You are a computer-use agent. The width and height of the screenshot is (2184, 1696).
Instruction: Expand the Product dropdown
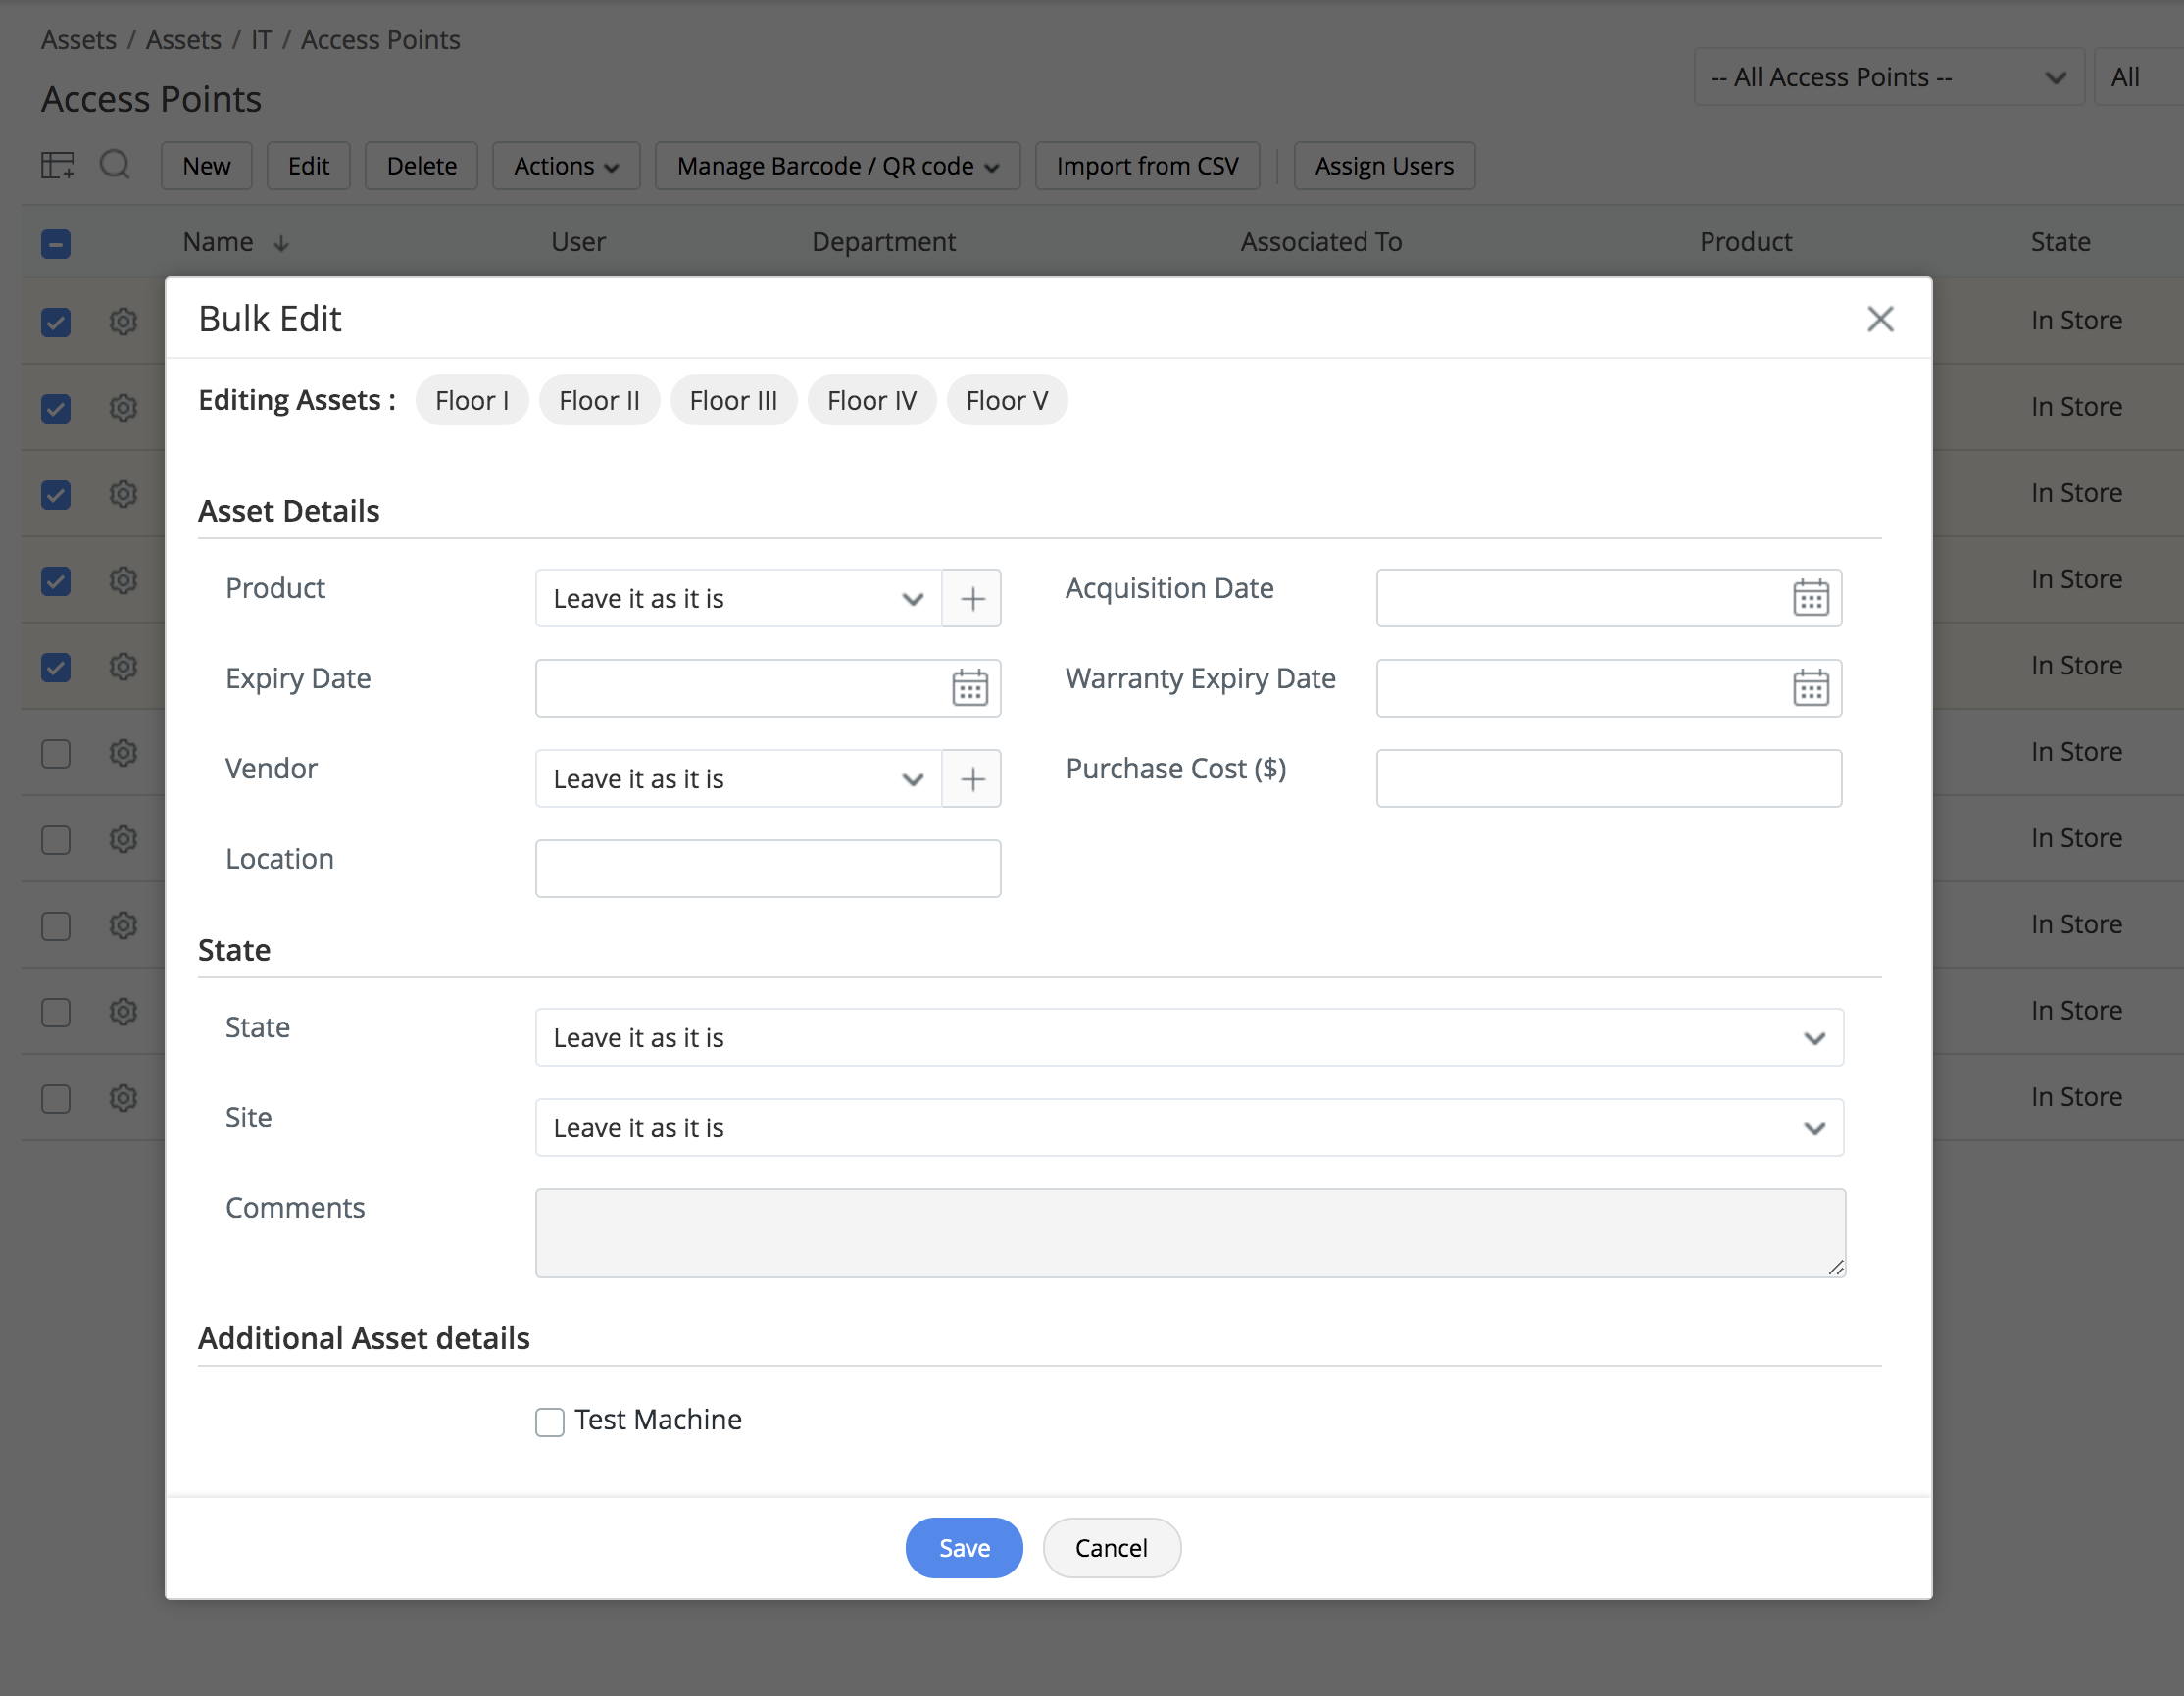[x=738, y=598]
